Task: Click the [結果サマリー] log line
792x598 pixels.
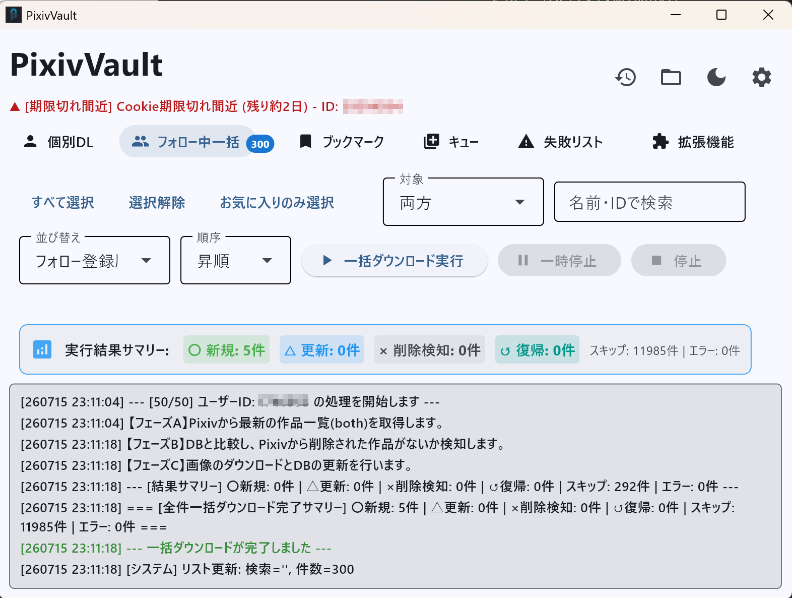Action: pos(379,486)
